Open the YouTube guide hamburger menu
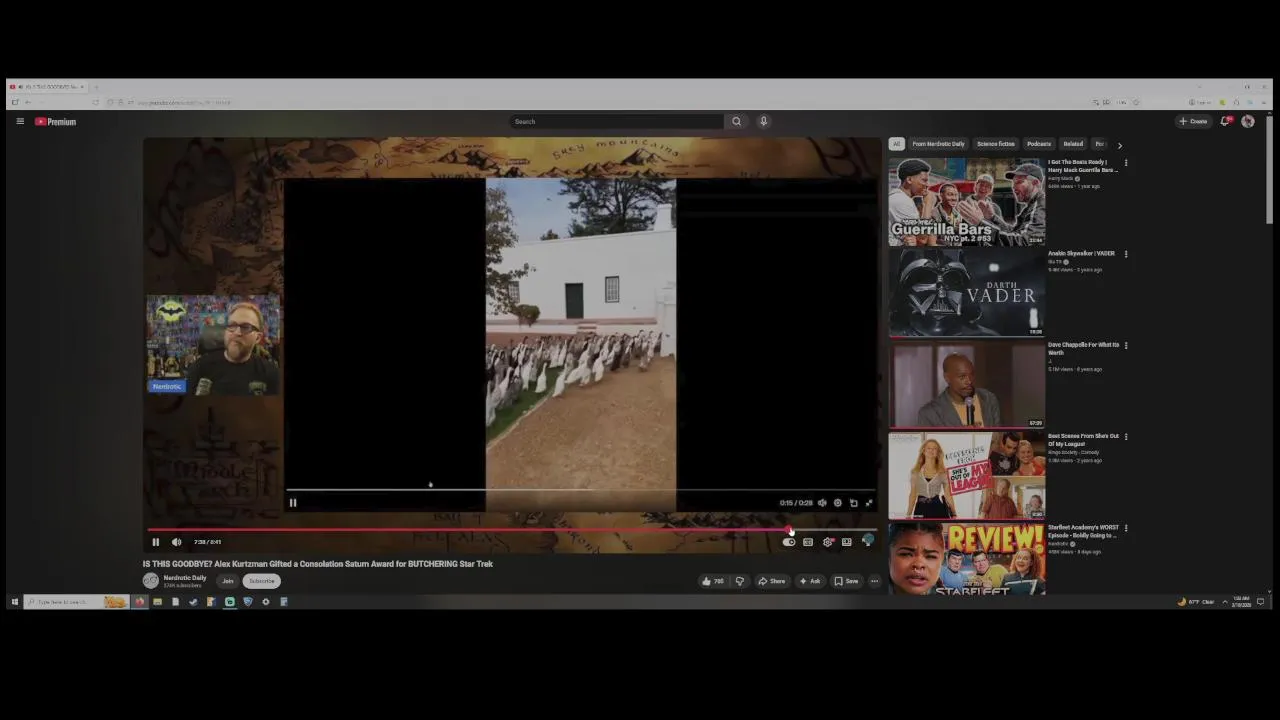The height and width of the screenshot is (720, 1280). [x=19, y=121]
